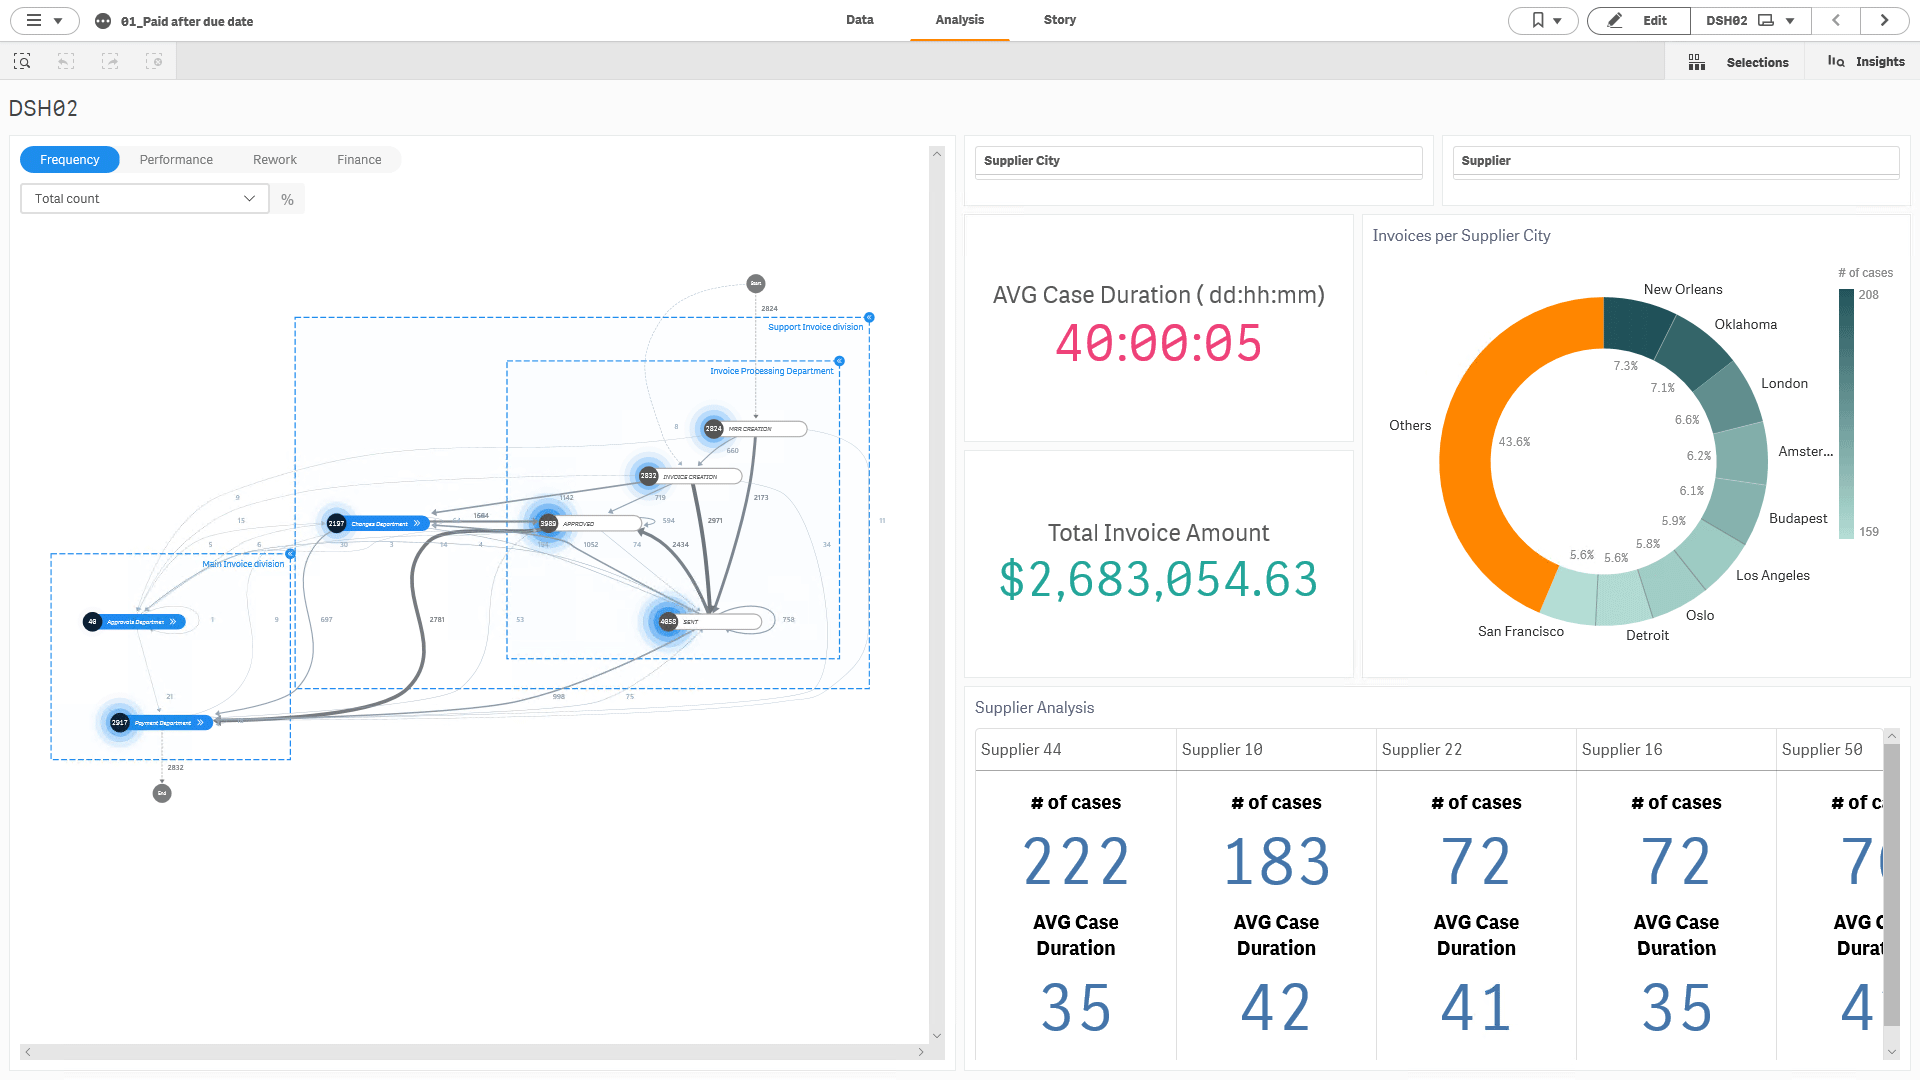1920x1080 pixels.
Task: Go to the previous sheet arrow
Action: (1835, 20)
